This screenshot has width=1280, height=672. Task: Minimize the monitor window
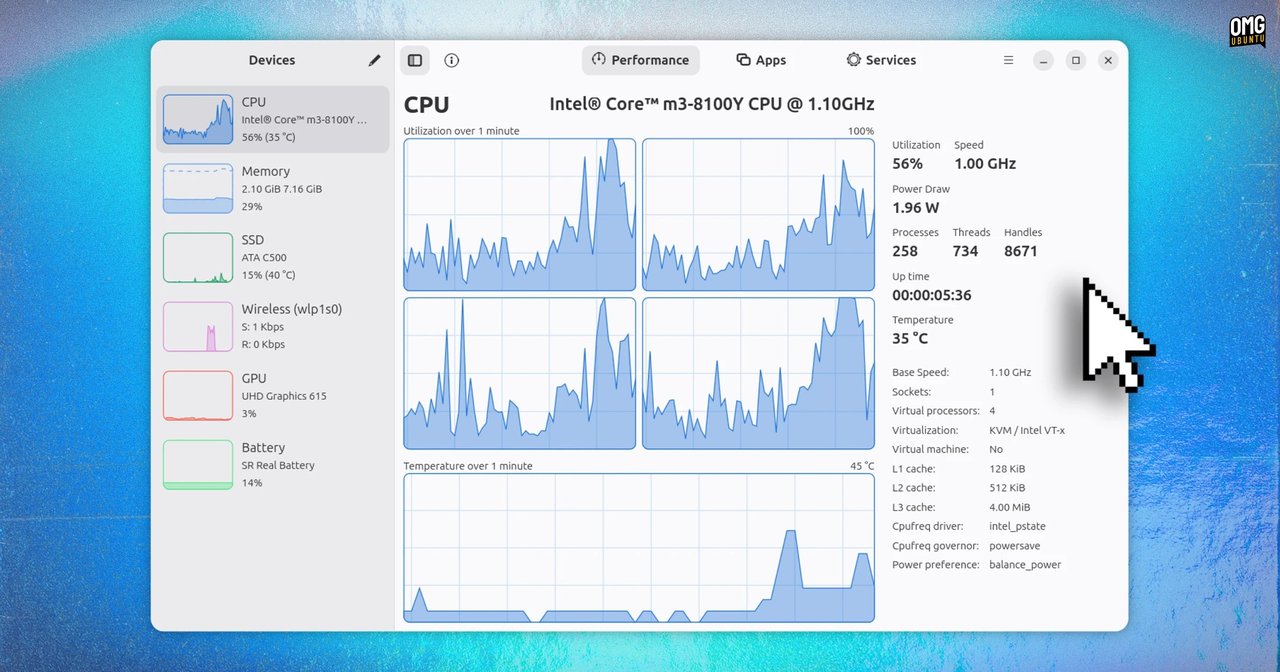[x=1043, y=60]
